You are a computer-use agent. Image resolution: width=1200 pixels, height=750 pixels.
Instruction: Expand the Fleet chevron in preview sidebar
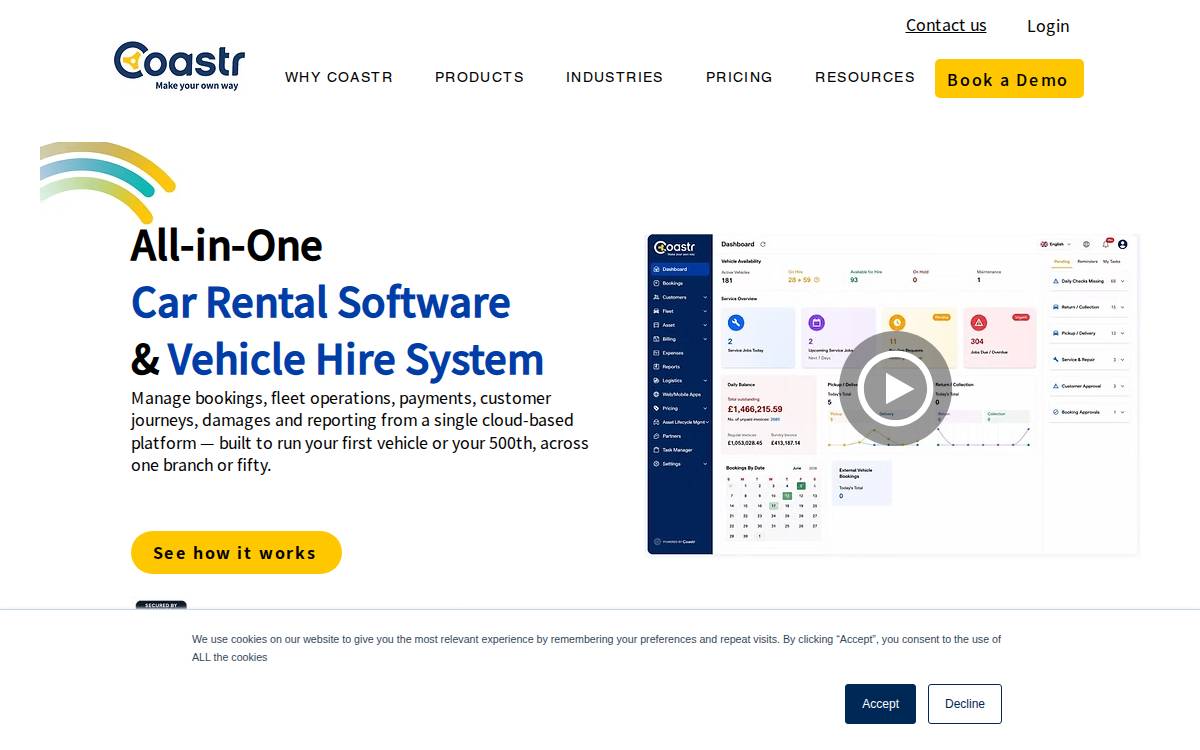(x=705, y=311)
